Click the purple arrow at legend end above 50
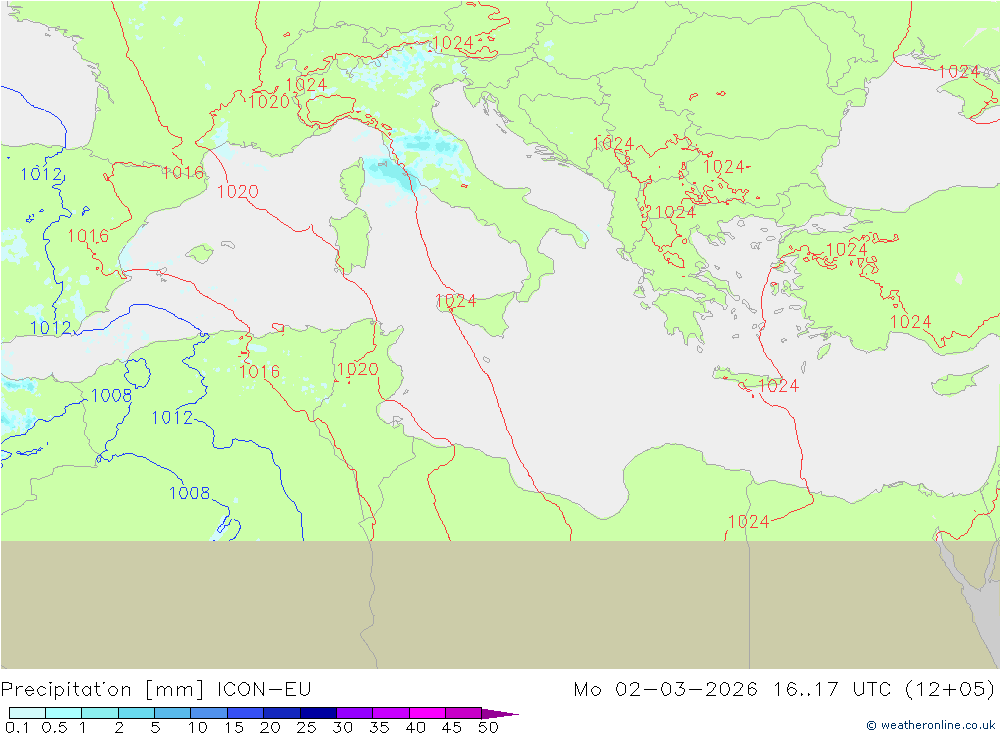This screenshot has height=733, width=1000. (x=499, y=713)
